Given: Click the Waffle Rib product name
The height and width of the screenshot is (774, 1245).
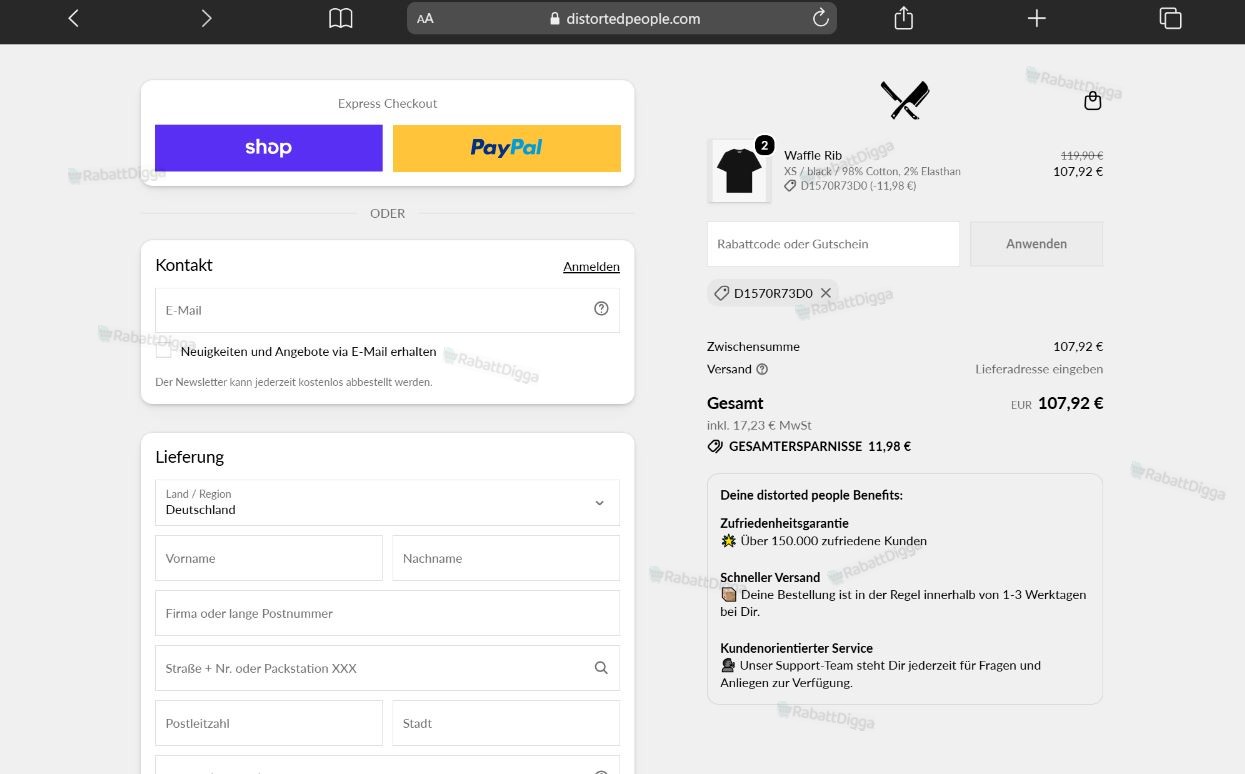Looking at the screenshot, I should click(x=813, y=155).
